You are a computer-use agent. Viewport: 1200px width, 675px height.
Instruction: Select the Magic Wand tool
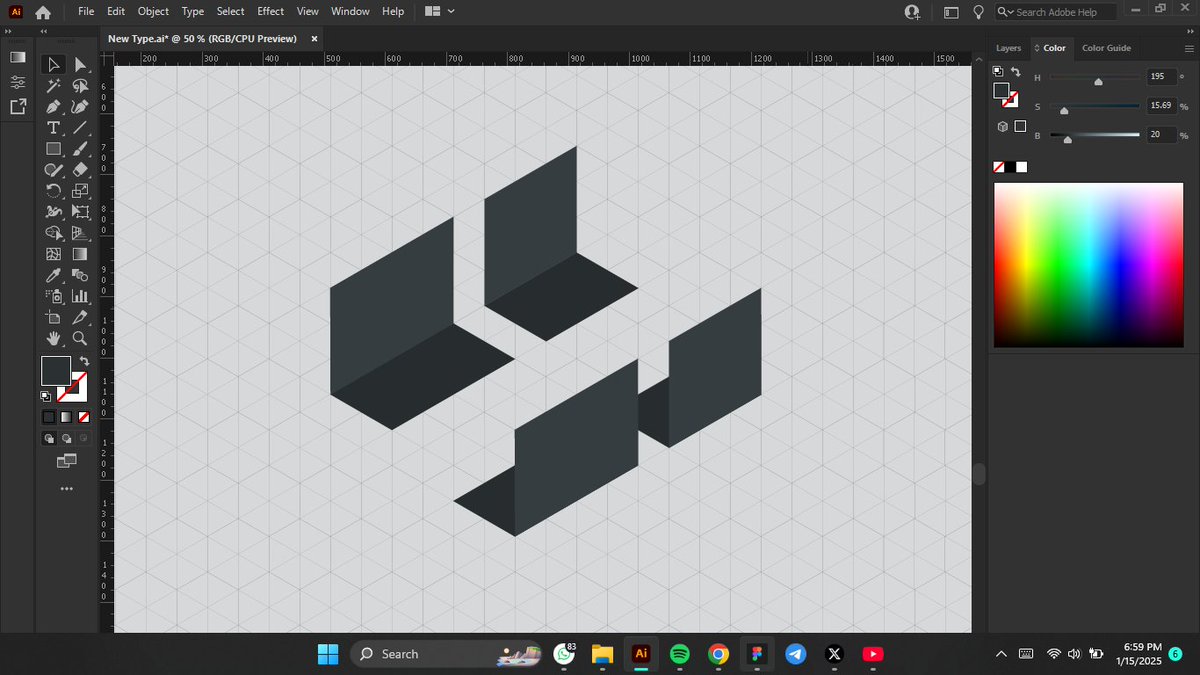point(54,86)
